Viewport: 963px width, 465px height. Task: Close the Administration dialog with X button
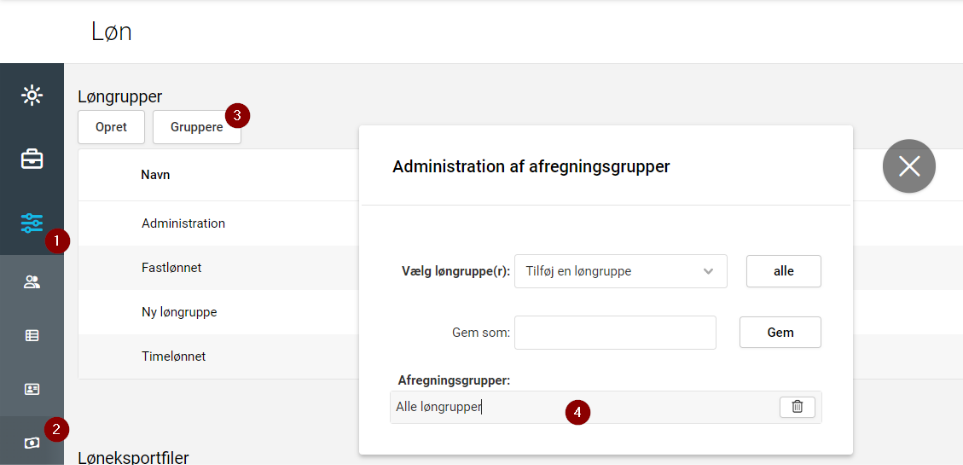[x=909, y=166]
